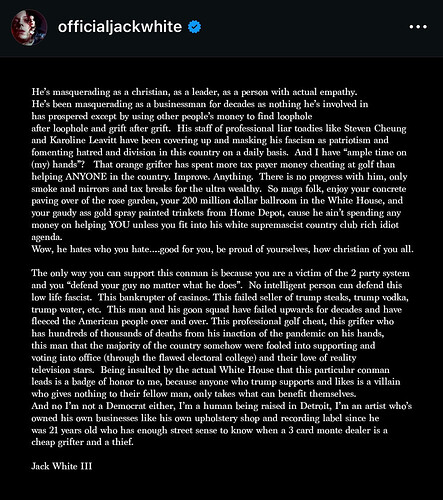Open the officialjackwhite profile picture

pos(29,28)
